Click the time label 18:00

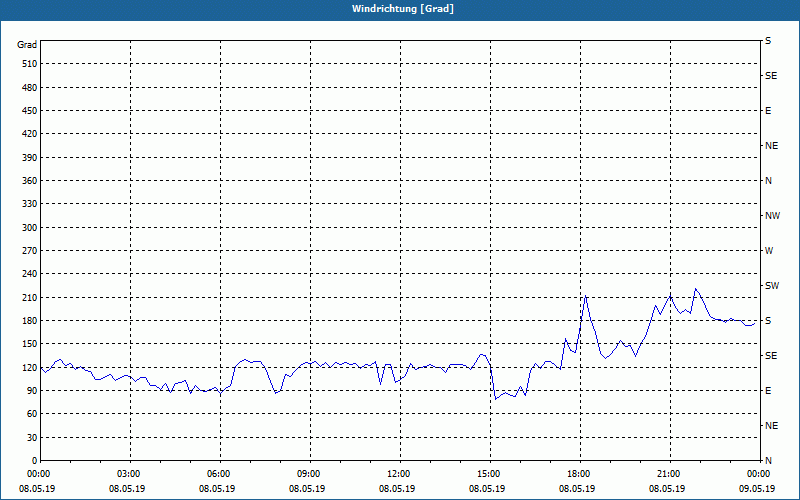(580, 474)
